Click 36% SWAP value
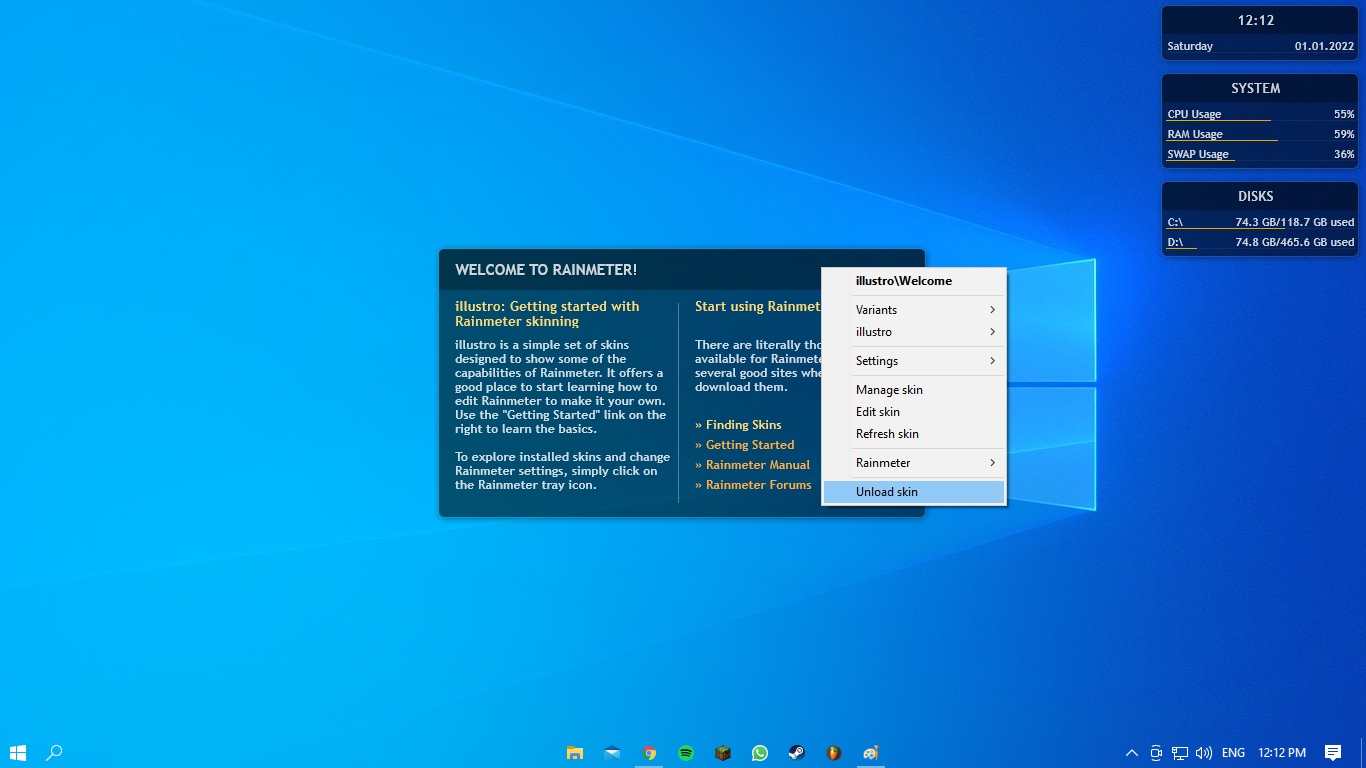The image size is (1366, 768). click(x=1344, y=154)
